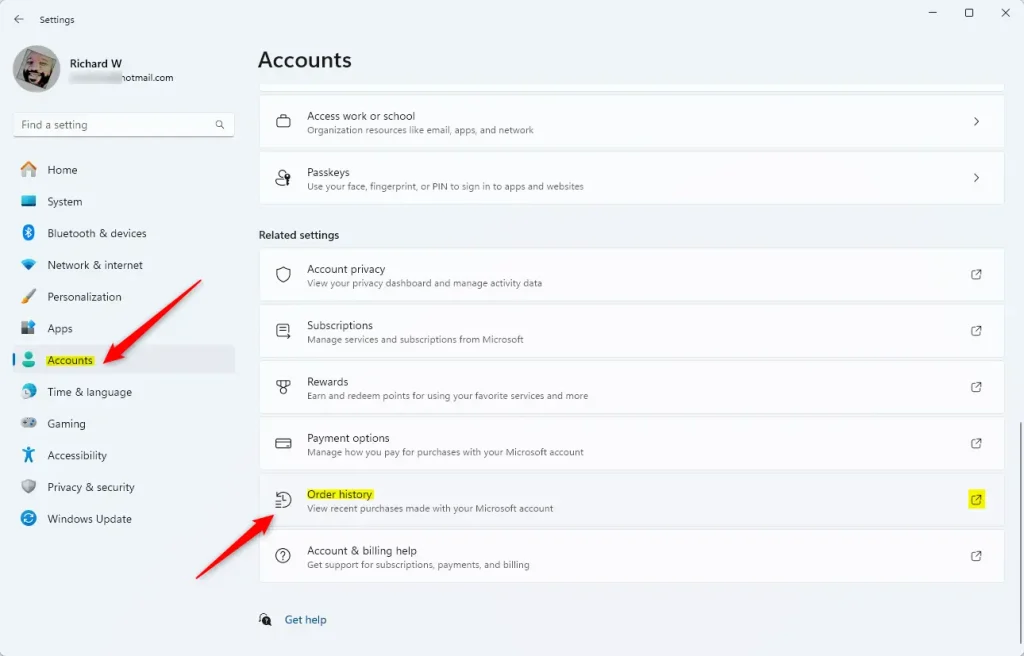Image resolution: width=1024 pixels, height=656 pixels.
Task: Click the Richard W account name
Action: [x=95, y=63]
